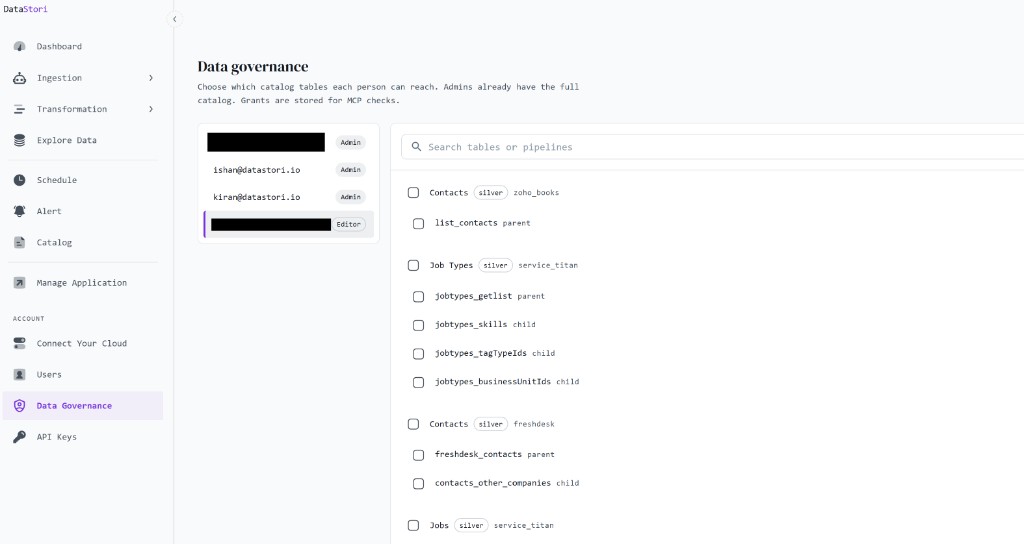
Task: Click the Alert bell icon
Action: pyautogui.click(x=20, y=211)
